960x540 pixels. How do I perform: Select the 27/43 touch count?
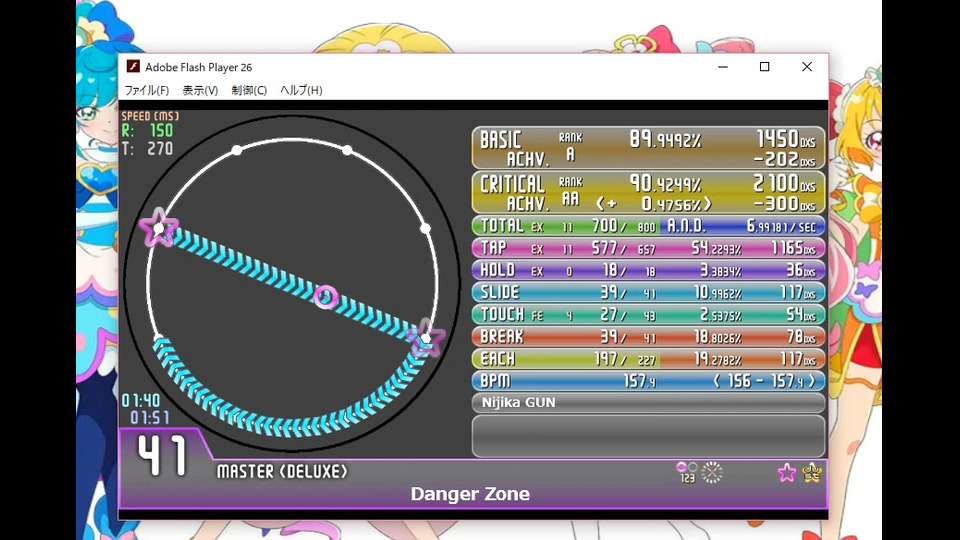[x=628, y=314]
